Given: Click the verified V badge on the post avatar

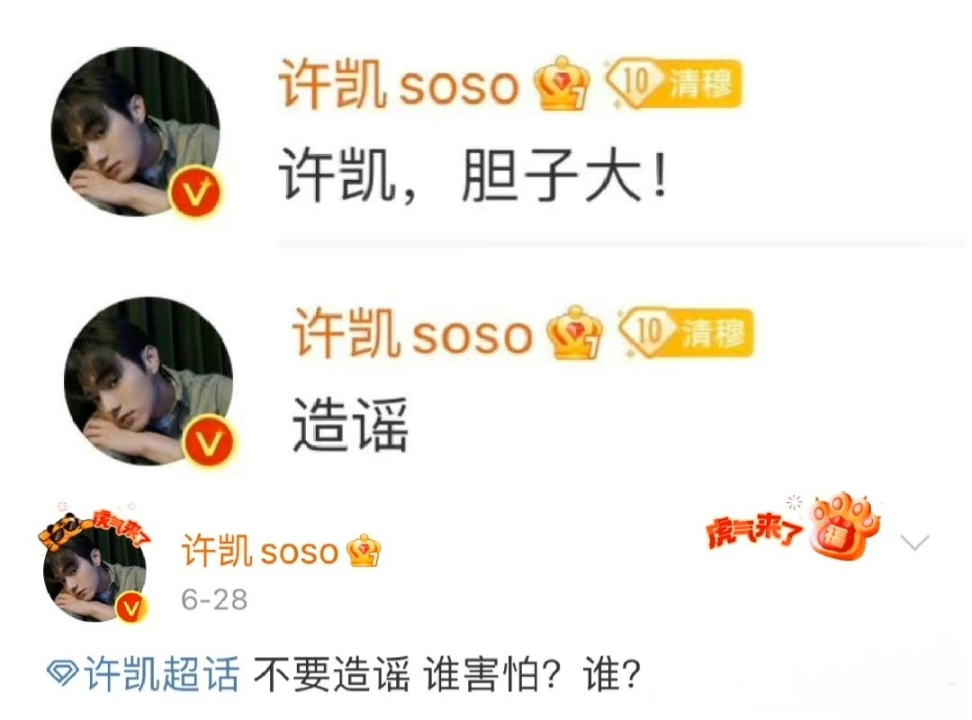Looking at the screenshot, I should click(x=131, y=608).
